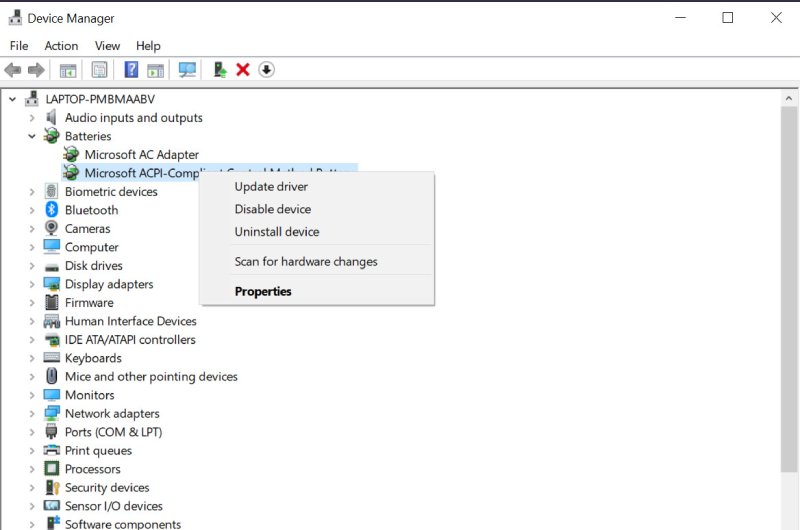Screen dimensions: 800x530
Task: Click the Disk drives icon
Action: pos(52,267)
